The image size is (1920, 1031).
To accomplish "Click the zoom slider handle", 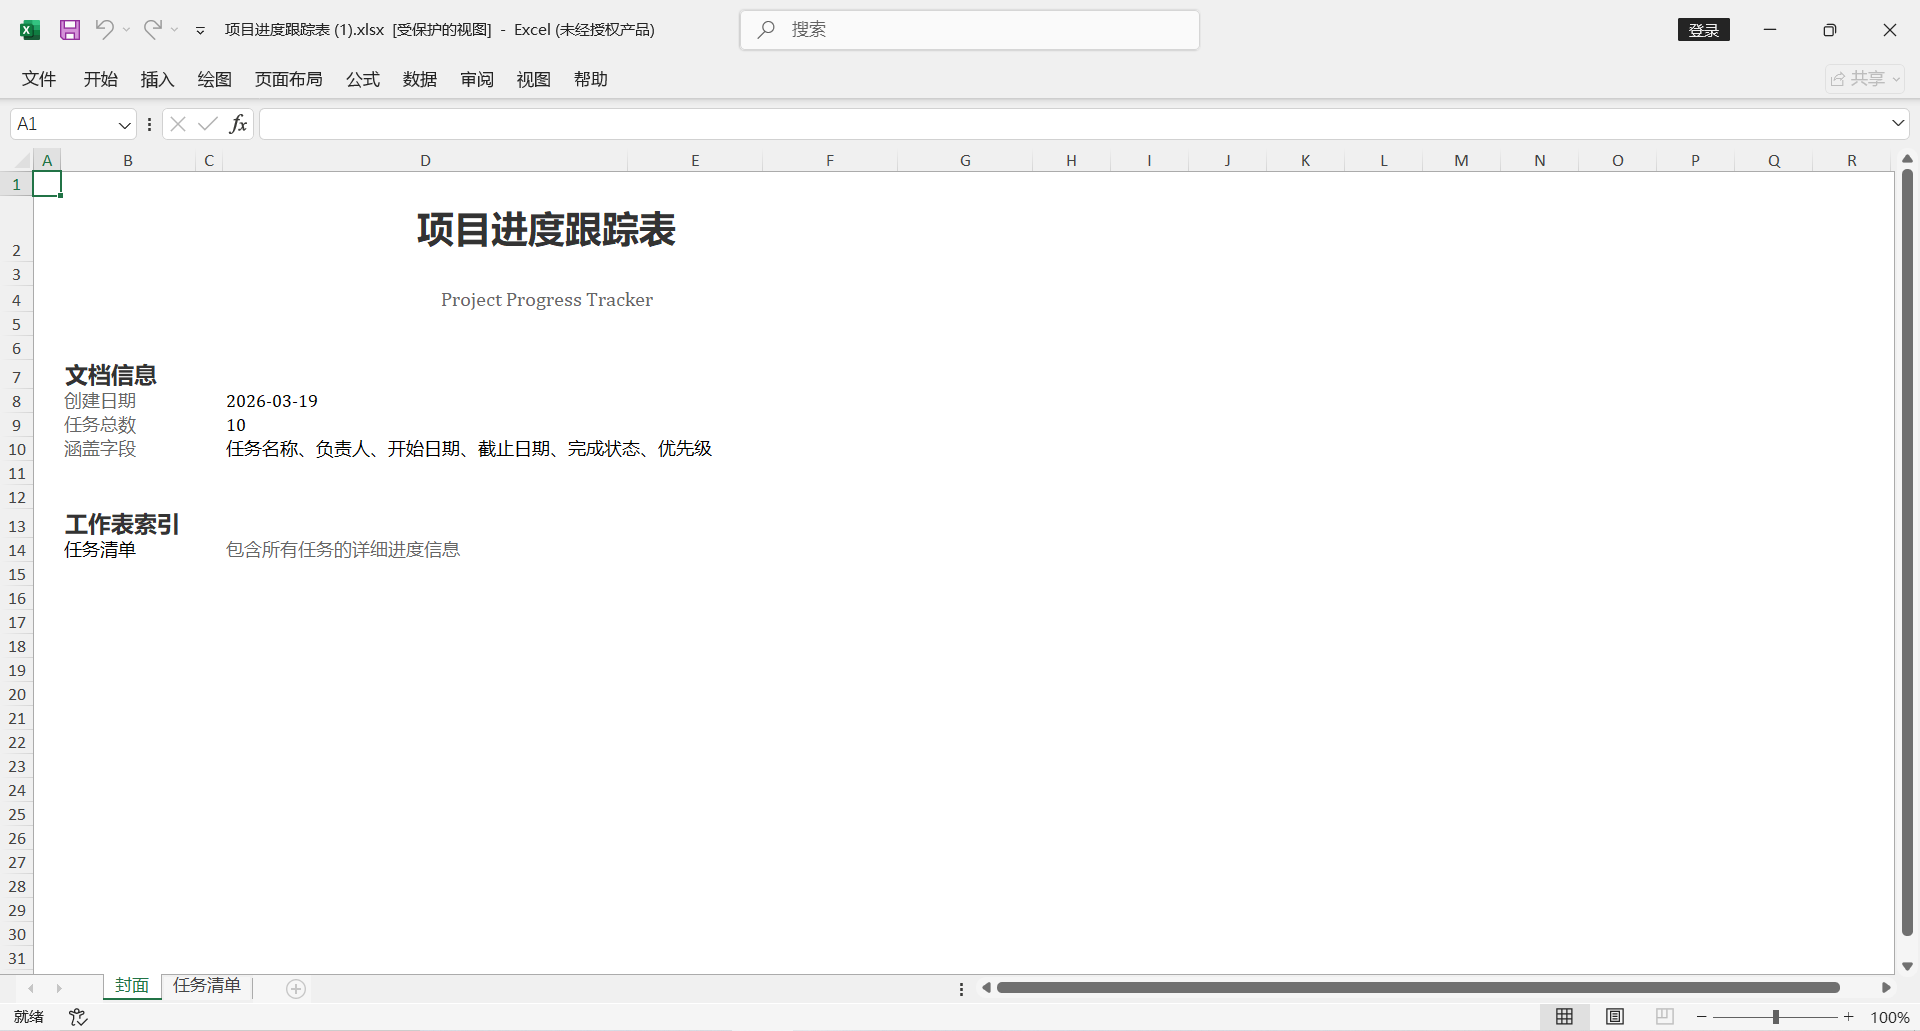I will click(x=1776, y=1017).
